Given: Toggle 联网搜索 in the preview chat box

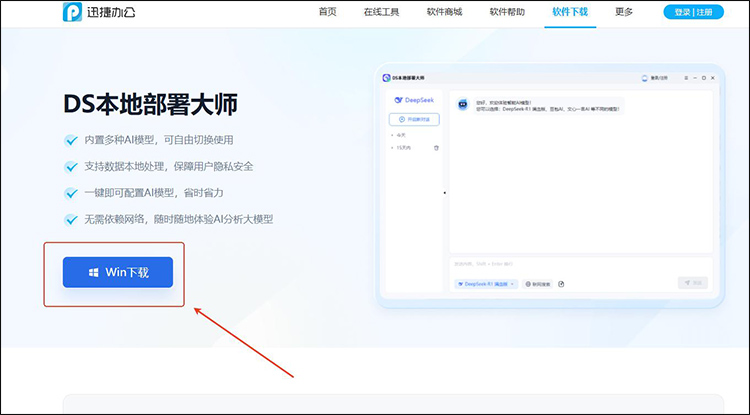Looking at the screenshot, I should (538, 284).
